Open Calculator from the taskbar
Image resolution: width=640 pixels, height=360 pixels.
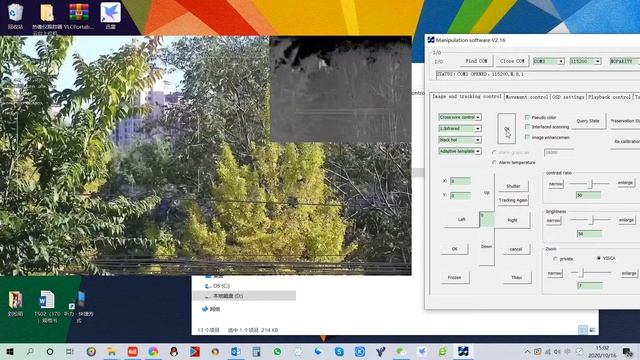[256, 351]
